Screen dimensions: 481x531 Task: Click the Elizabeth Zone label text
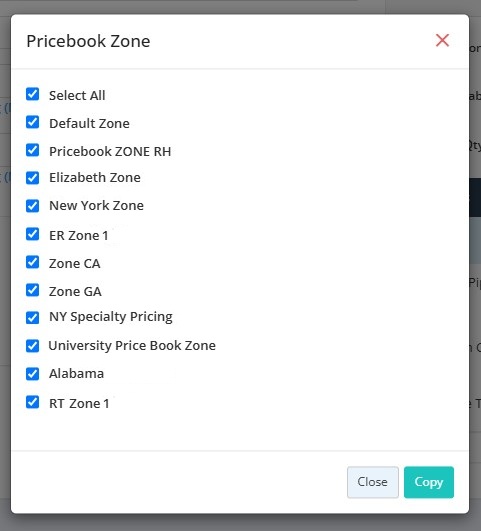95,177
